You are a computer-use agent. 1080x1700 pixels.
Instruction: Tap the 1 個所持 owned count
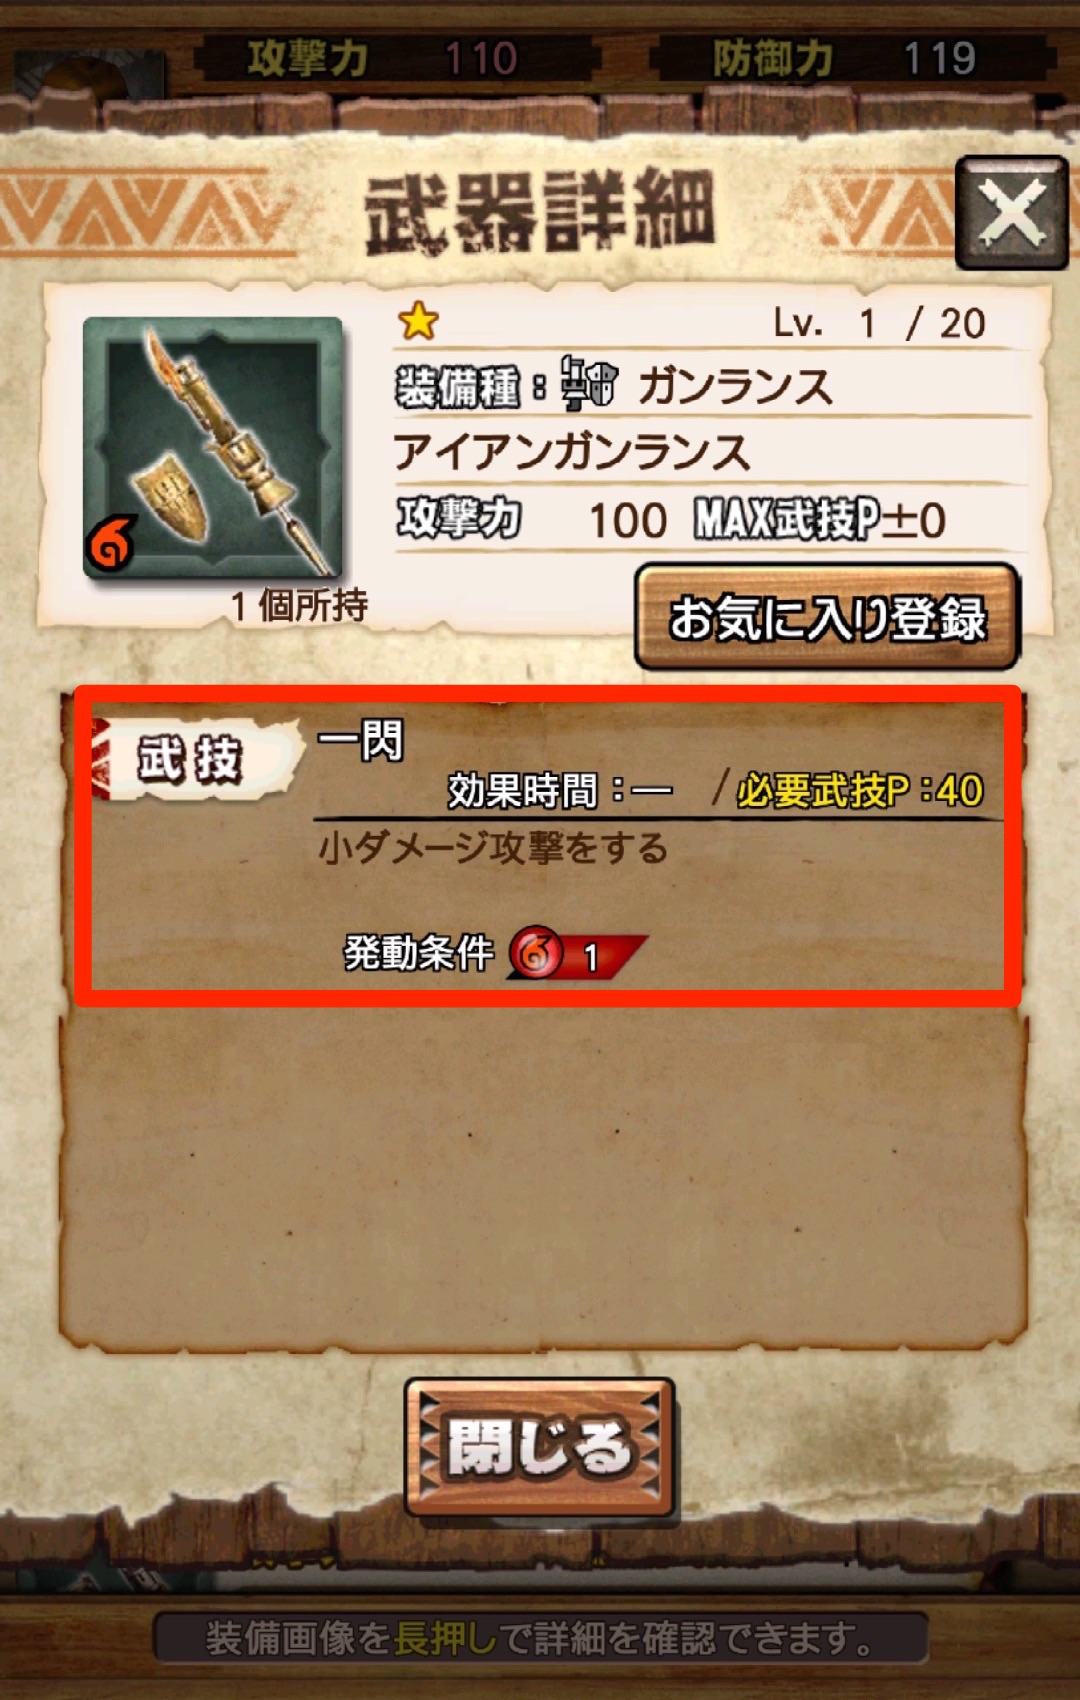point(299,605)
